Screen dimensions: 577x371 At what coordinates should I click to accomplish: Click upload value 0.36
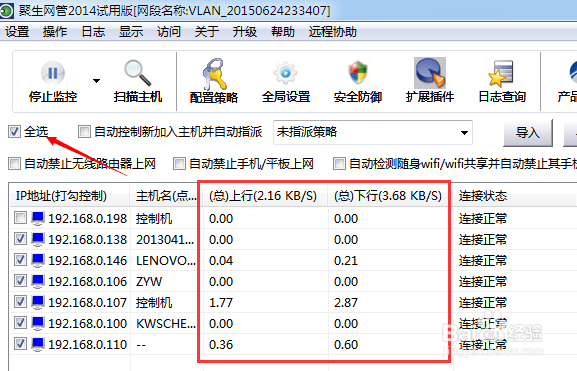click(x=221, y=344)
